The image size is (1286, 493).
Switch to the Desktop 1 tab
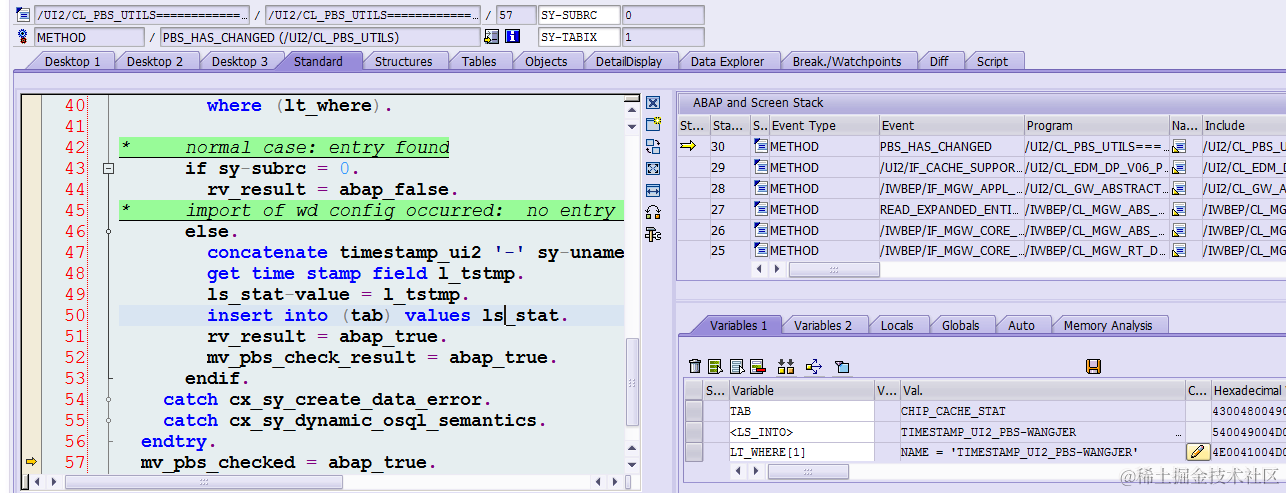click(x=73, y=61)
